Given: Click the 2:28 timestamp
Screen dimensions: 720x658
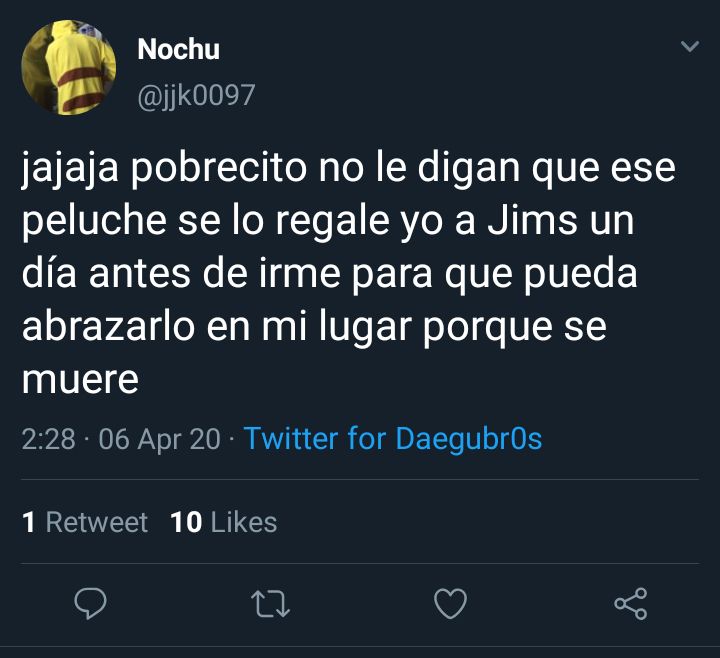Looking at the screenshot, I should coord(48,439).
